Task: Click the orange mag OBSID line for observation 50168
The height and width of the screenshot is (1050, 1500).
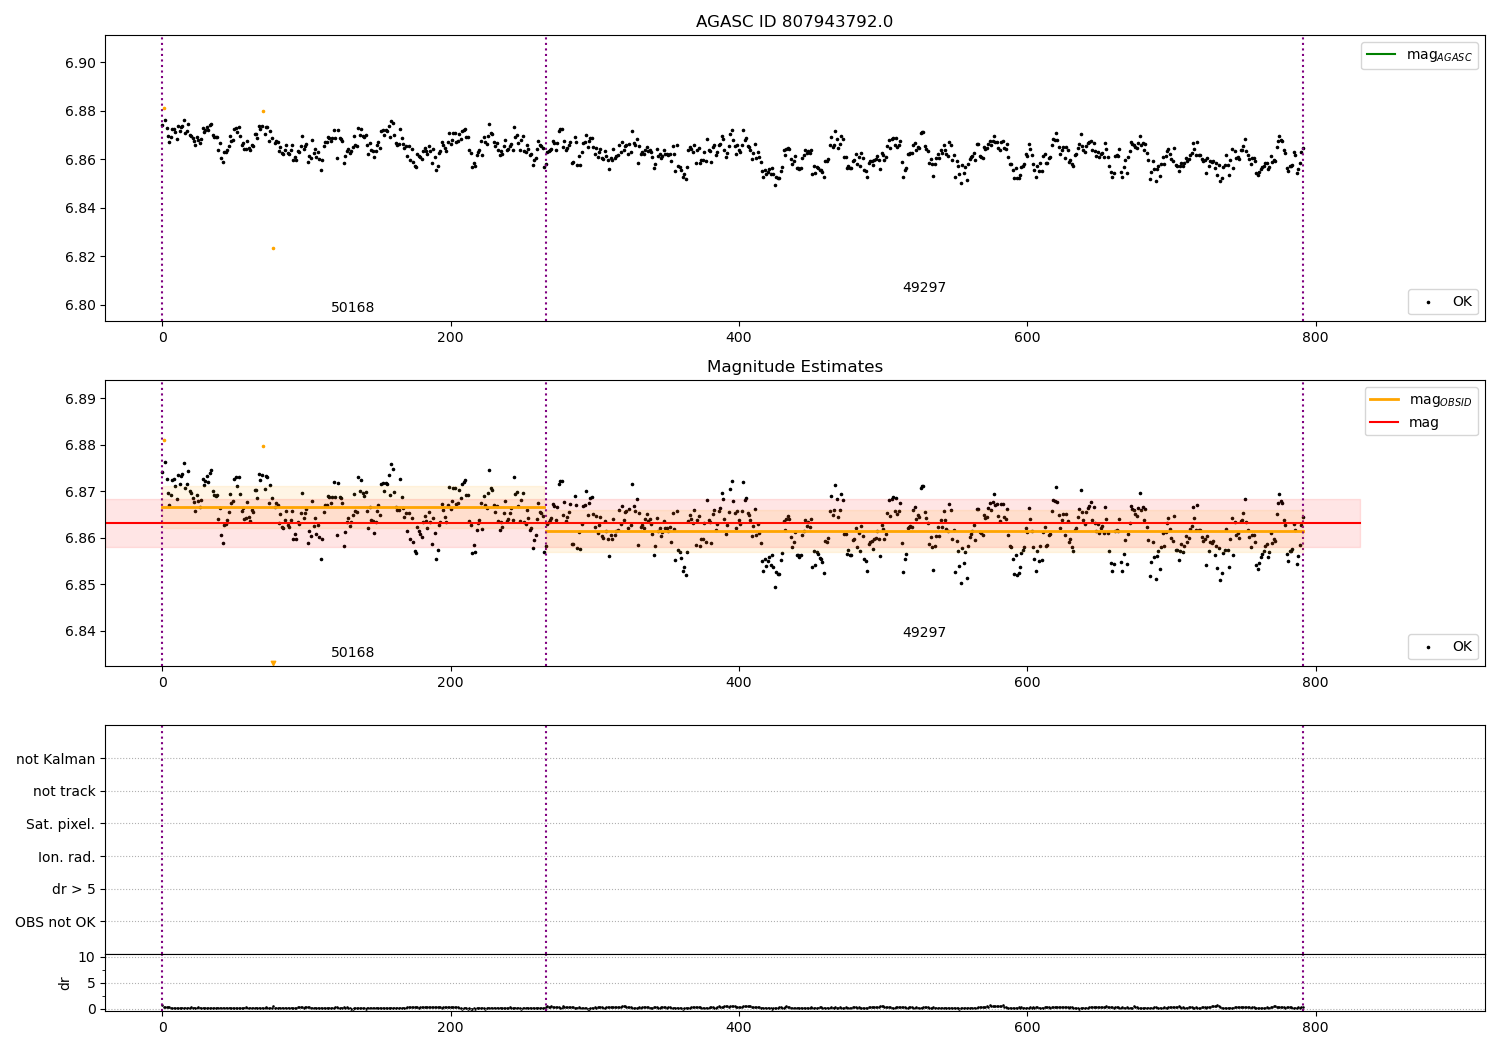Action: tap(354, 507)
